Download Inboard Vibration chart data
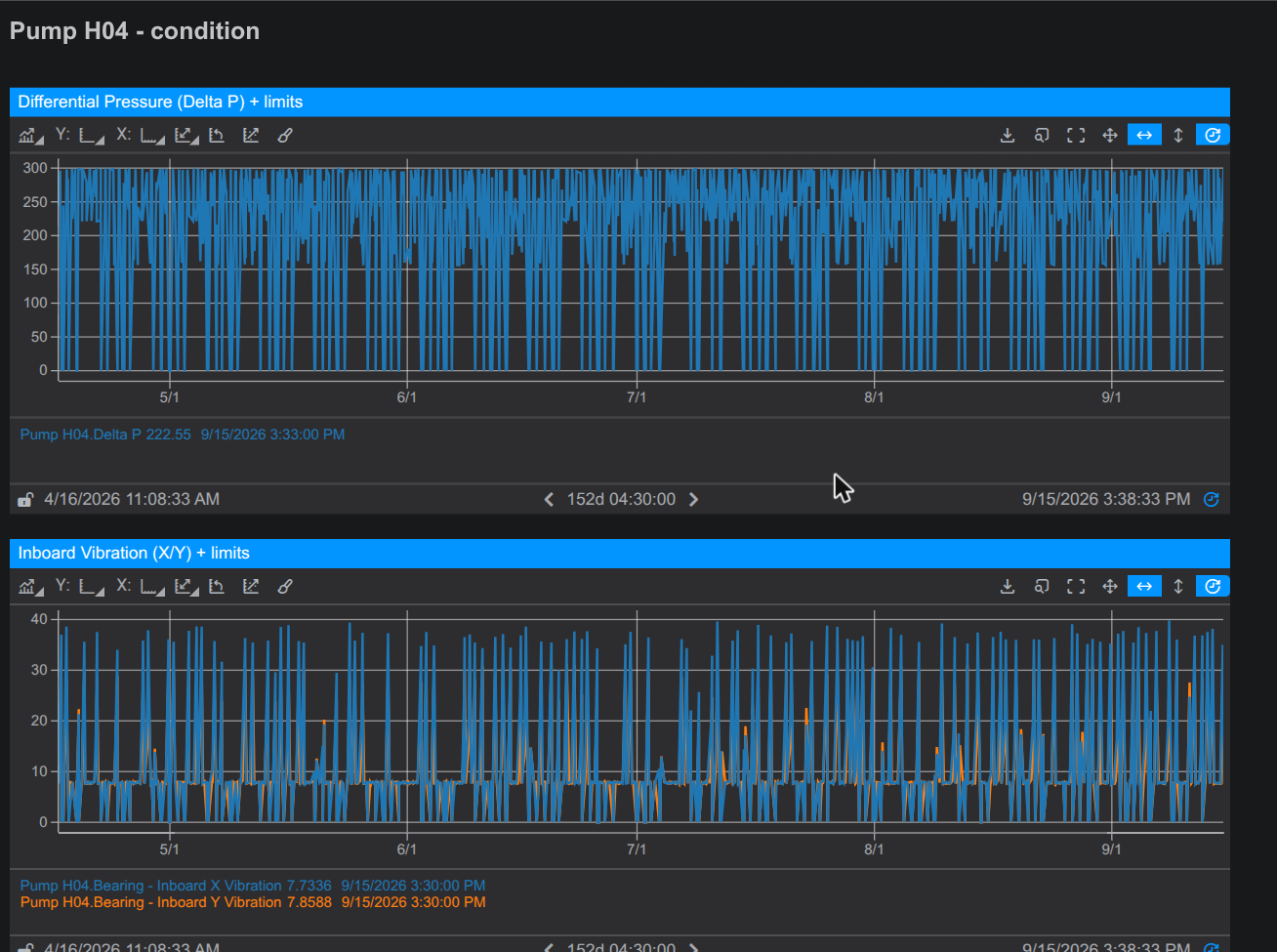 tap(1008, 586)
